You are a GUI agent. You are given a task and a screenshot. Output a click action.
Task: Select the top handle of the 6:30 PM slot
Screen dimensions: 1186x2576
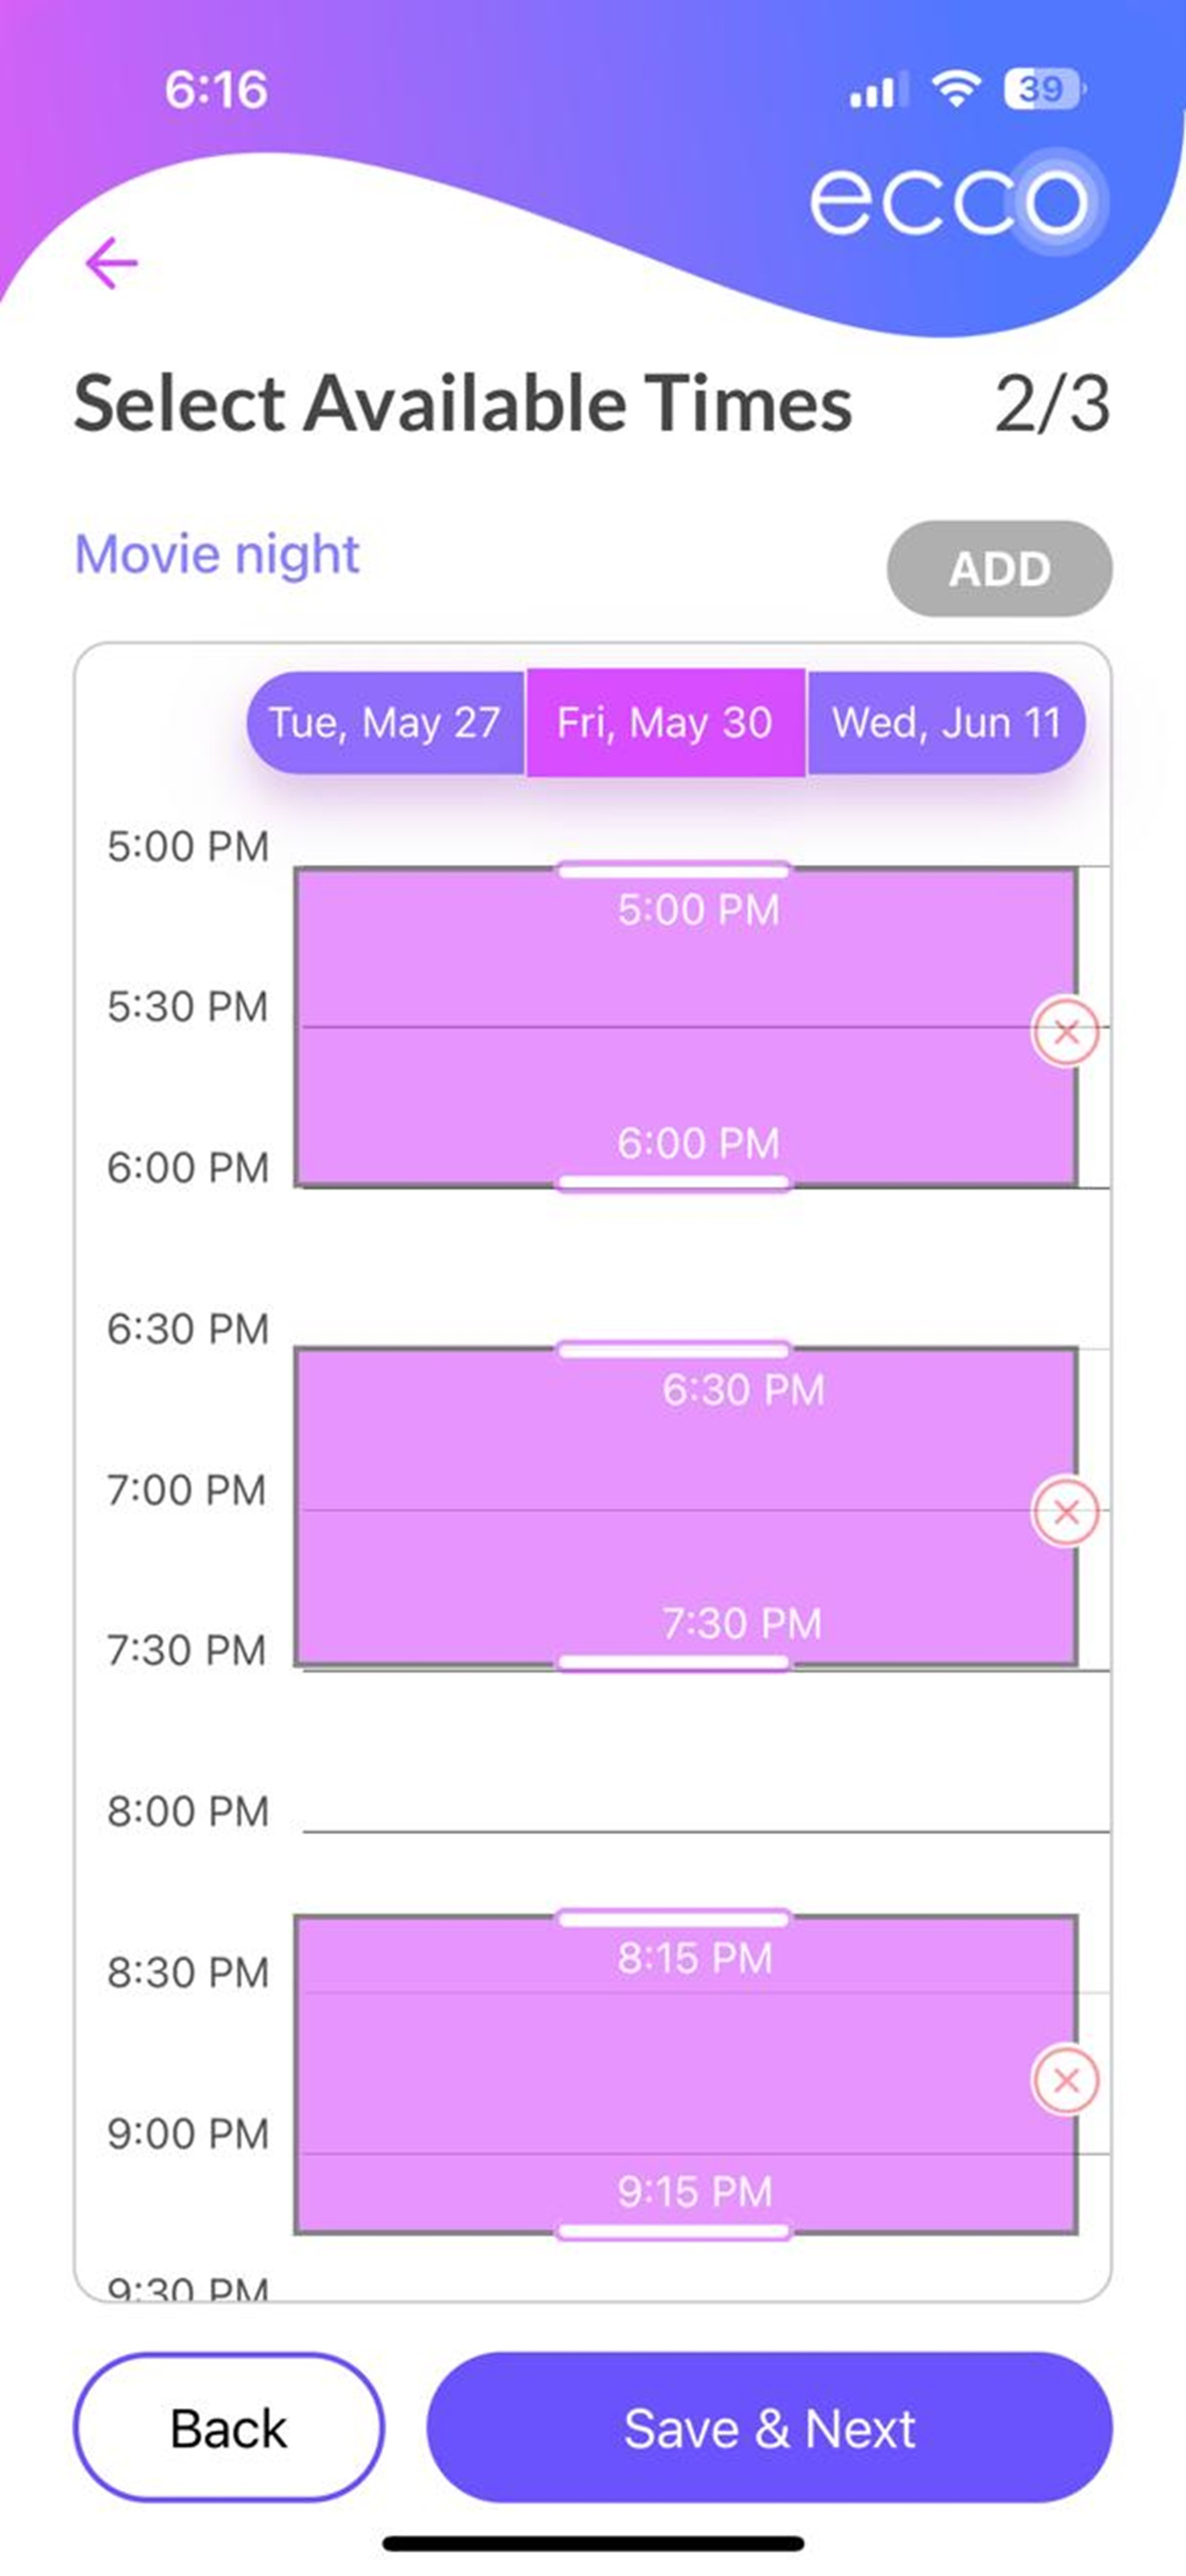(x=674, y=1350)
